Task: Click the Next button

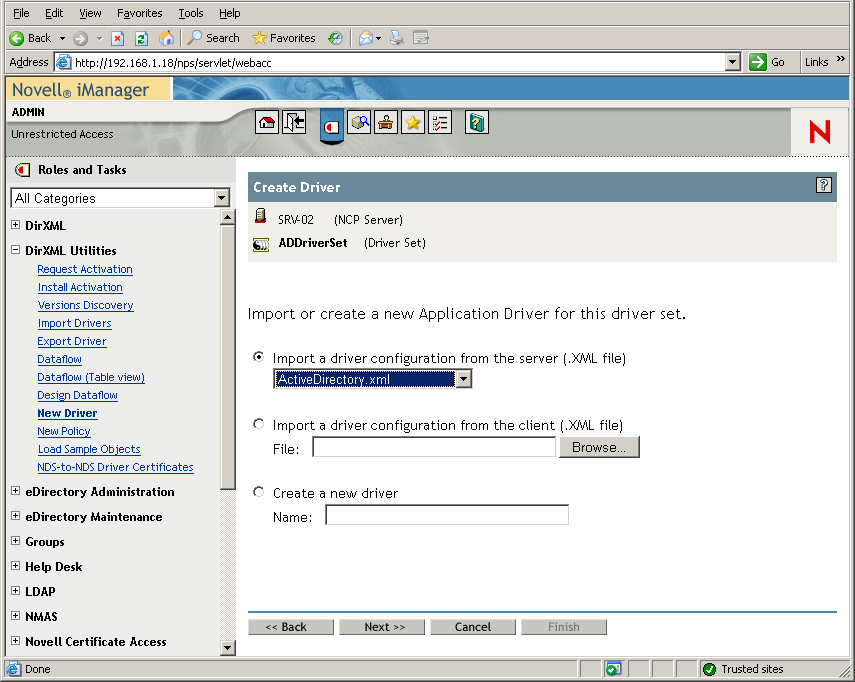Action: click(x=381, y=627)
